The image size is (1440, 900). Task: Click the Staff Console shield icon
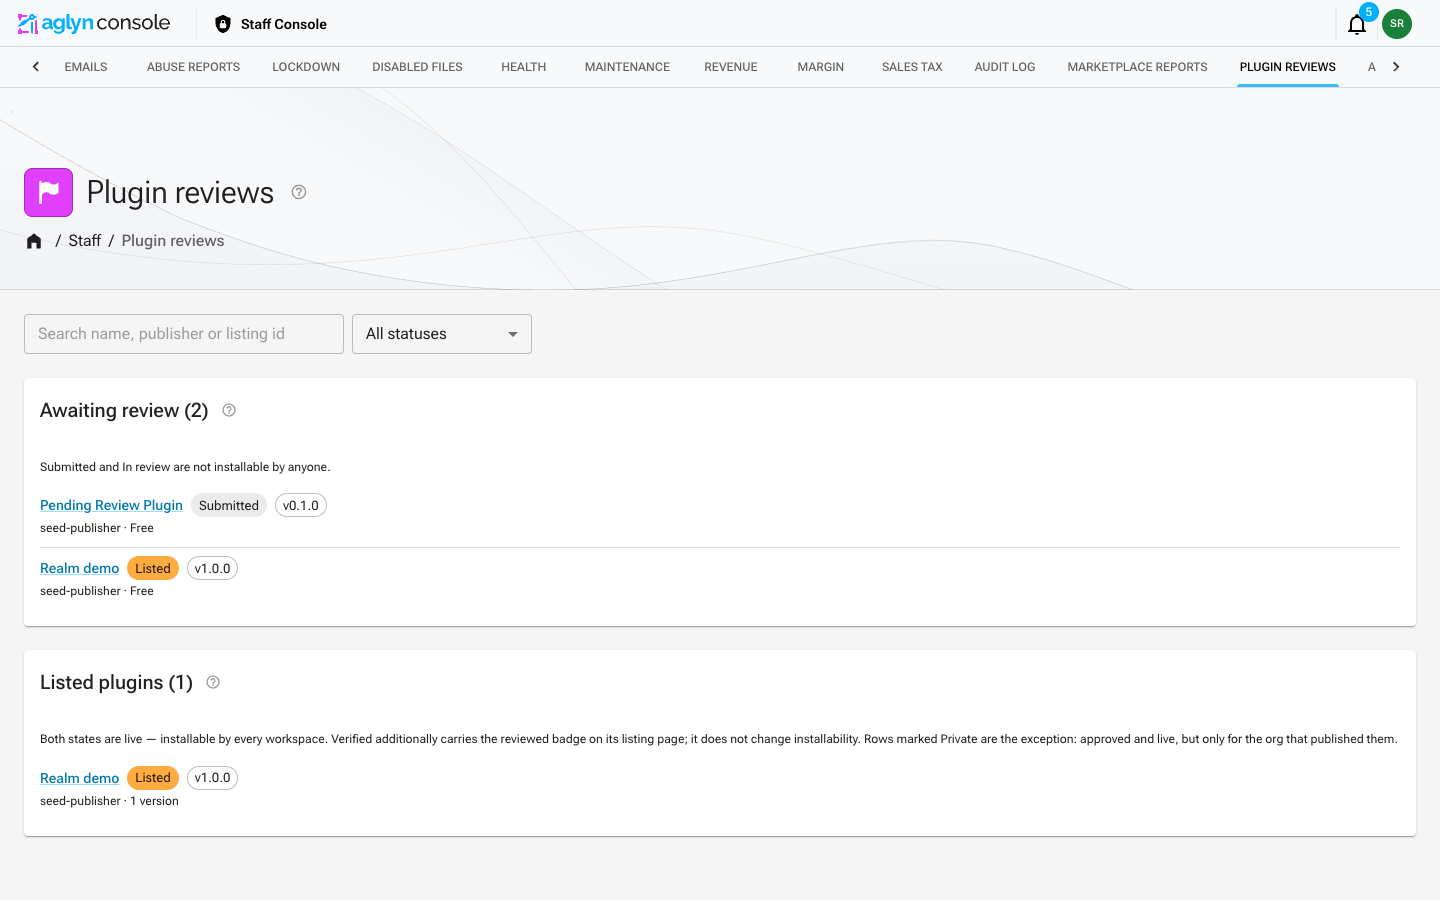[223, 24]
